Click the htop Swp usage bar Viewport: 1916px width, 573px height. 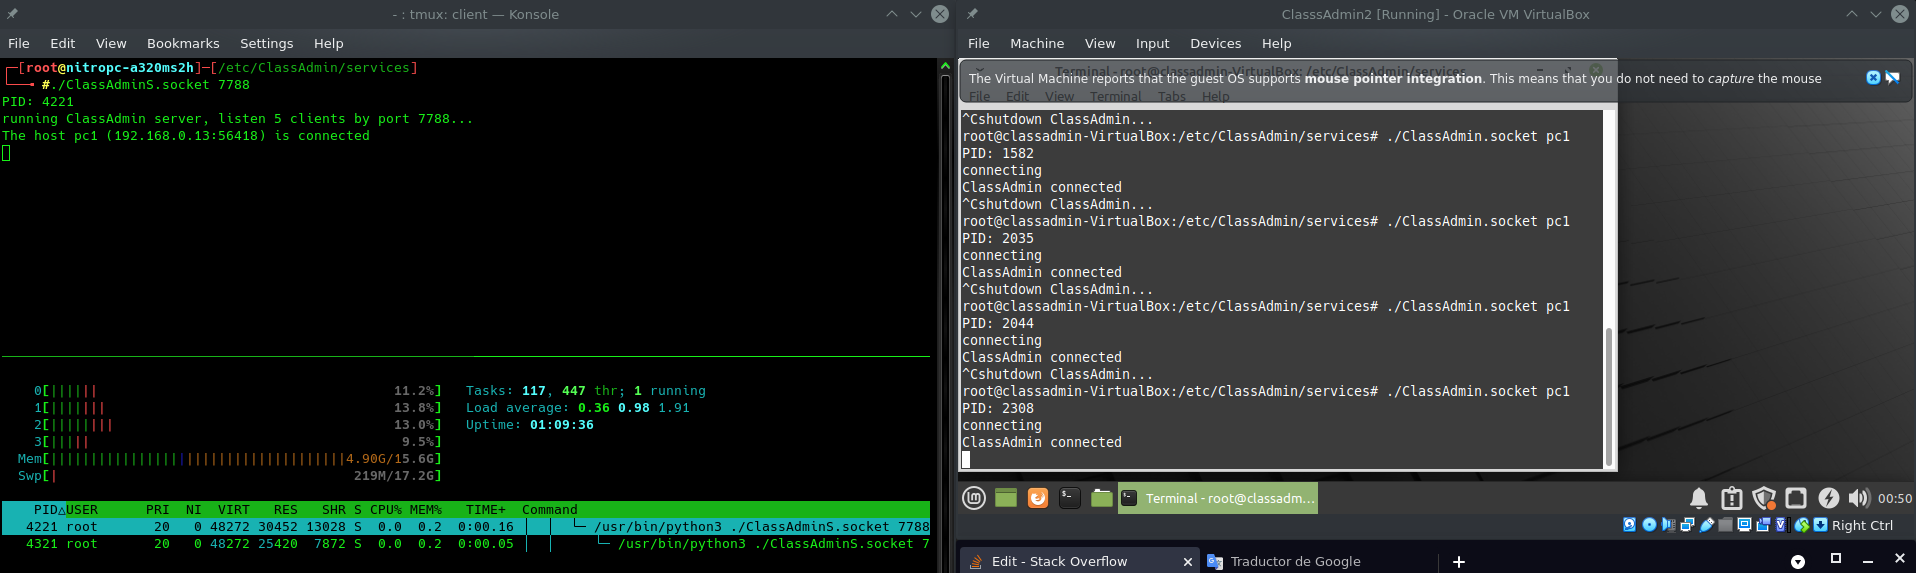[x=230, y=476]
